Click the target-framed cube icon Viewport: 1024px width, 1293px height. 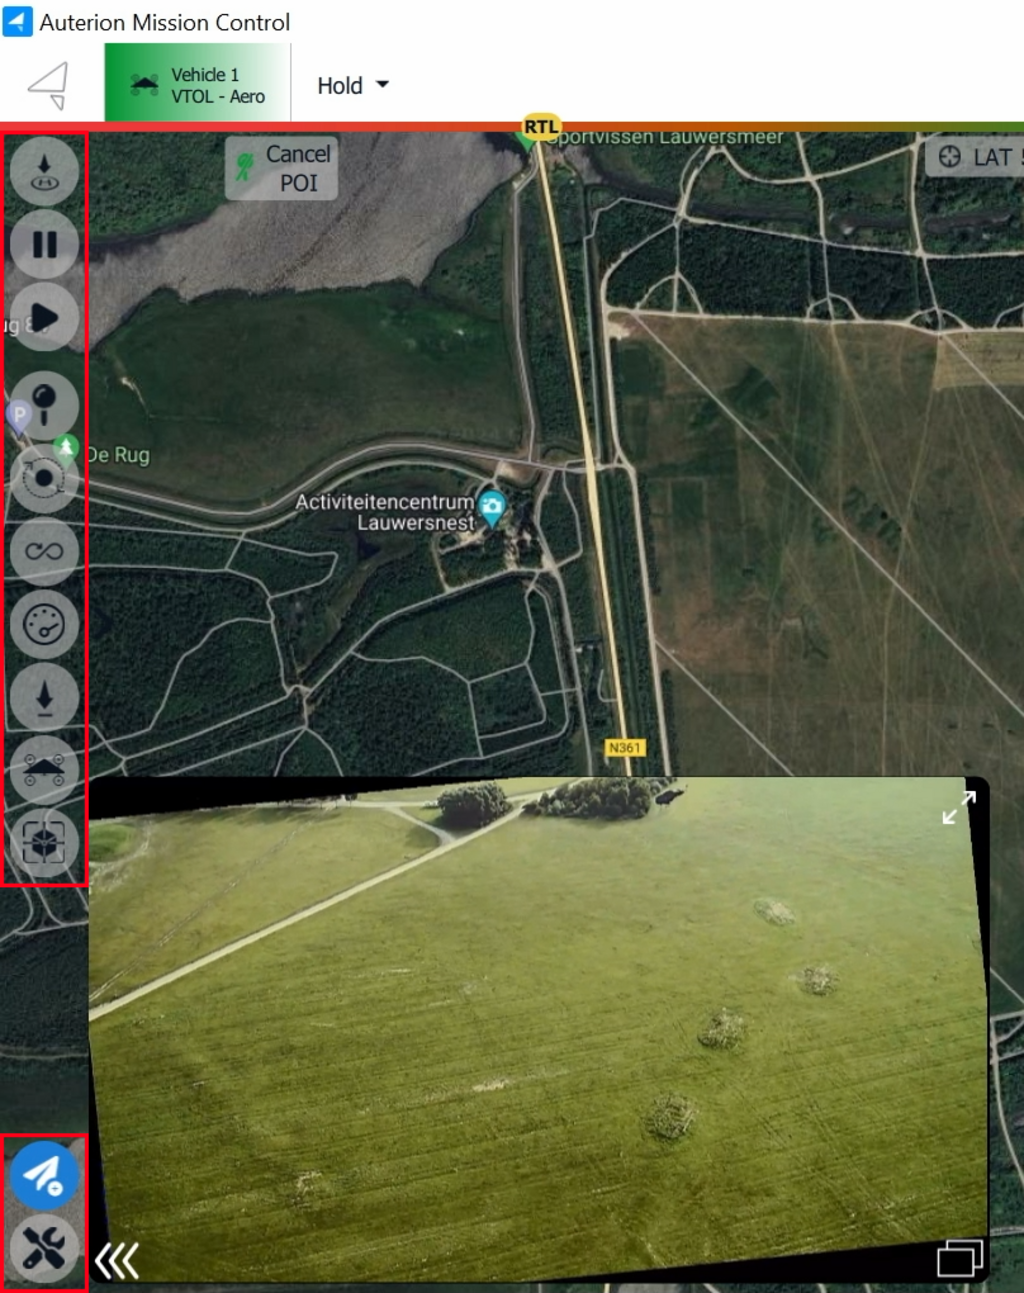(x=44, y=842)
